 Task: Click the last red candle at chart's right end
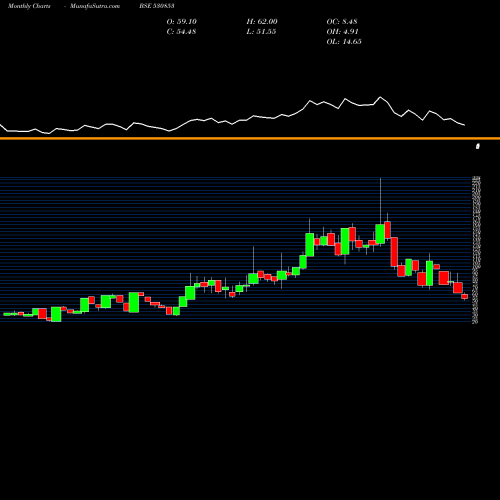pos(465,296)
